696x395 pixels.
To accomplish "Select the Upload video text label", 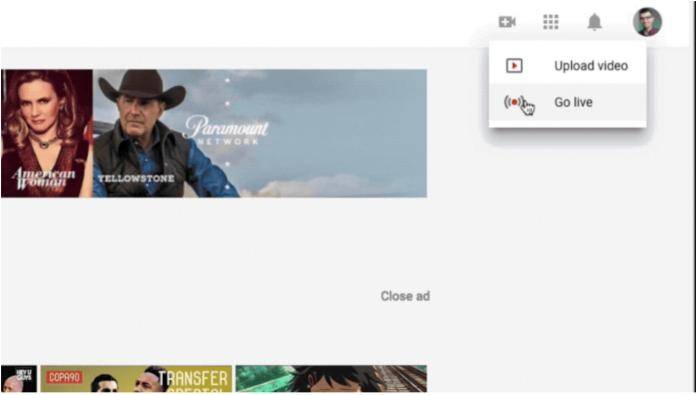I will (x=591, y=66).
